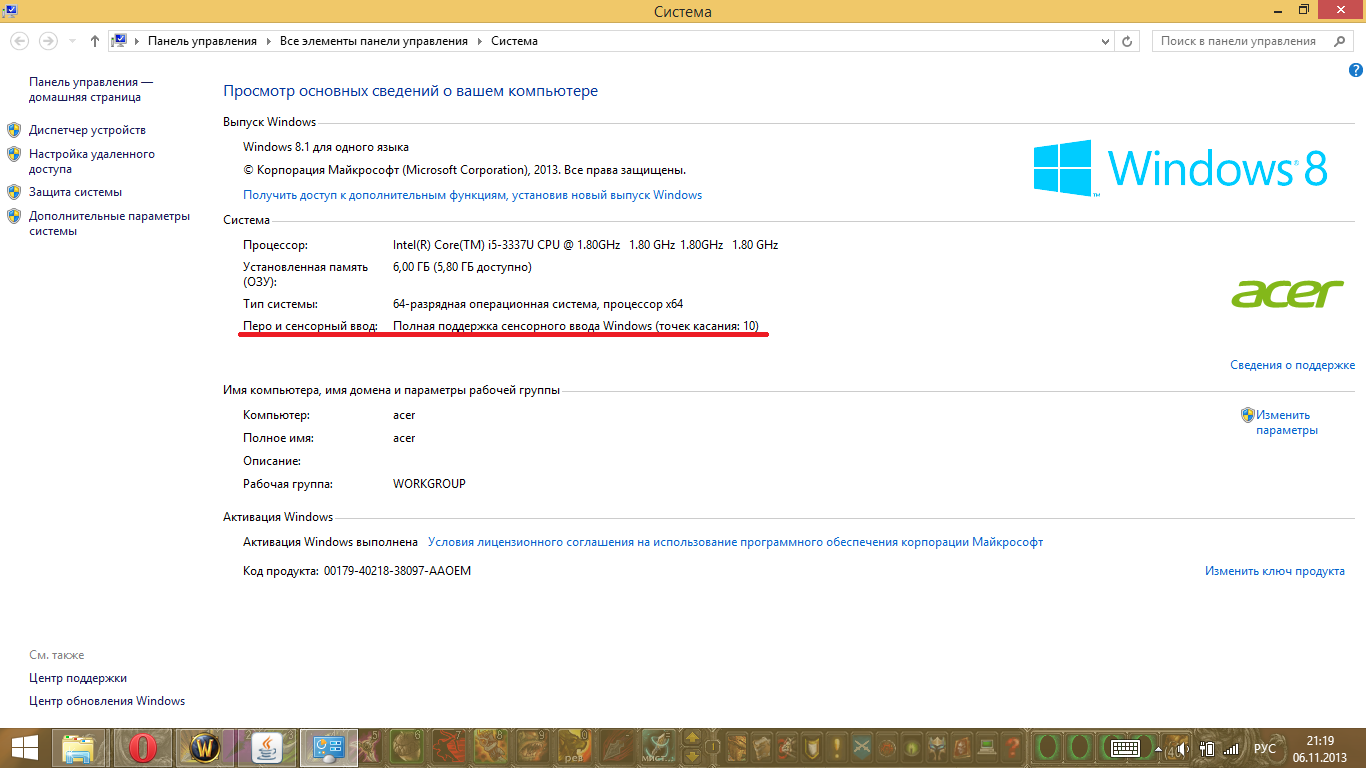Select Все элементы панели управления breadcrumb
This screenshot has width=1366, height=768.
point(374,41)
